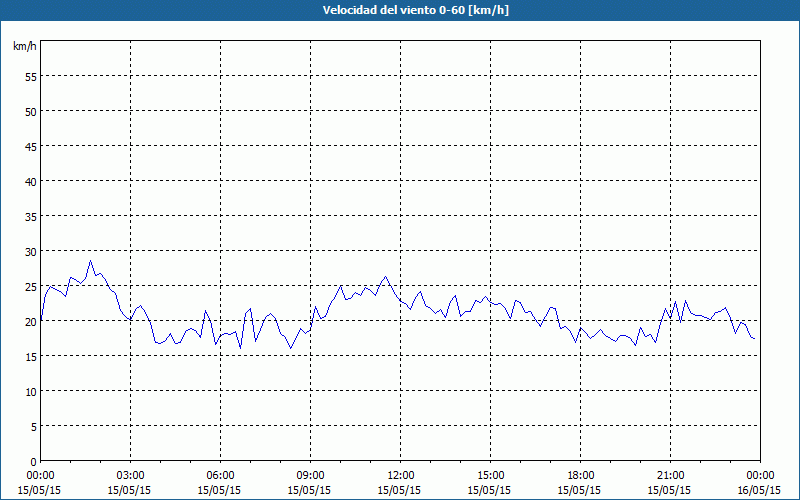Click the 15:00 time label
The image size is (800, 500).
pyautogui.click(x=490, y=476)
